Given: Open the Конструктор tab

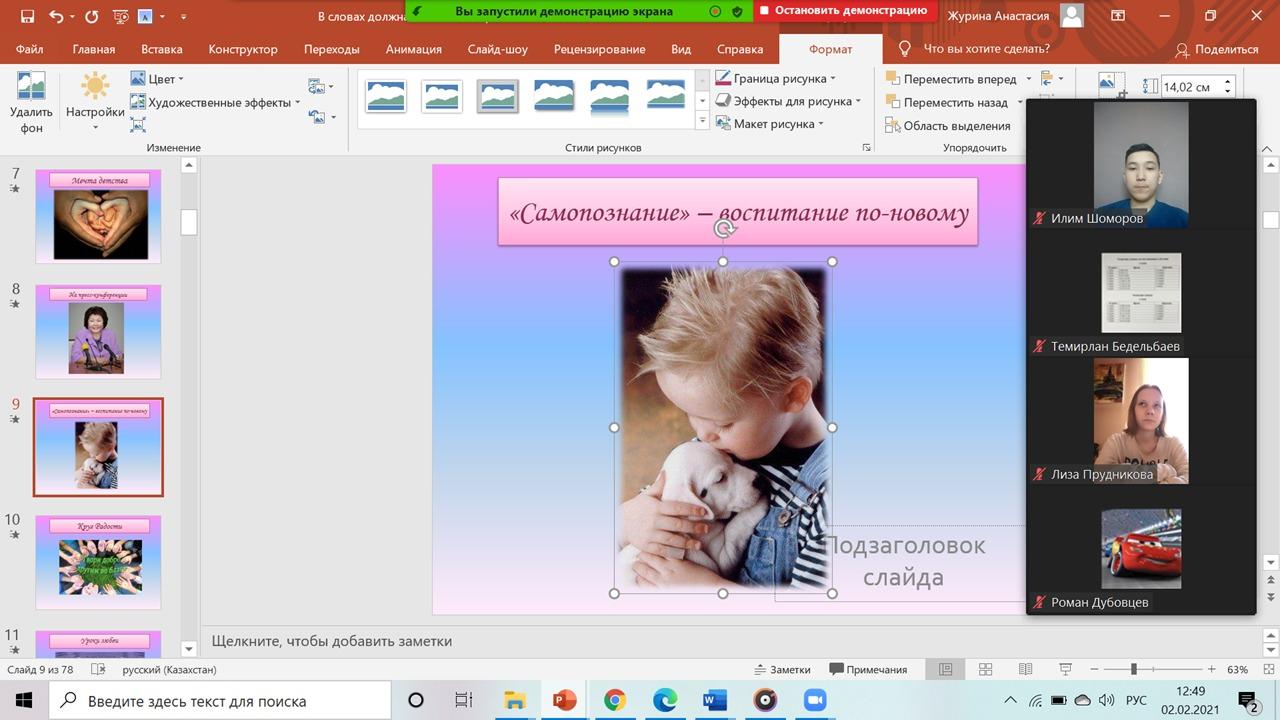Looking at the screenshot, I should 243,49.
